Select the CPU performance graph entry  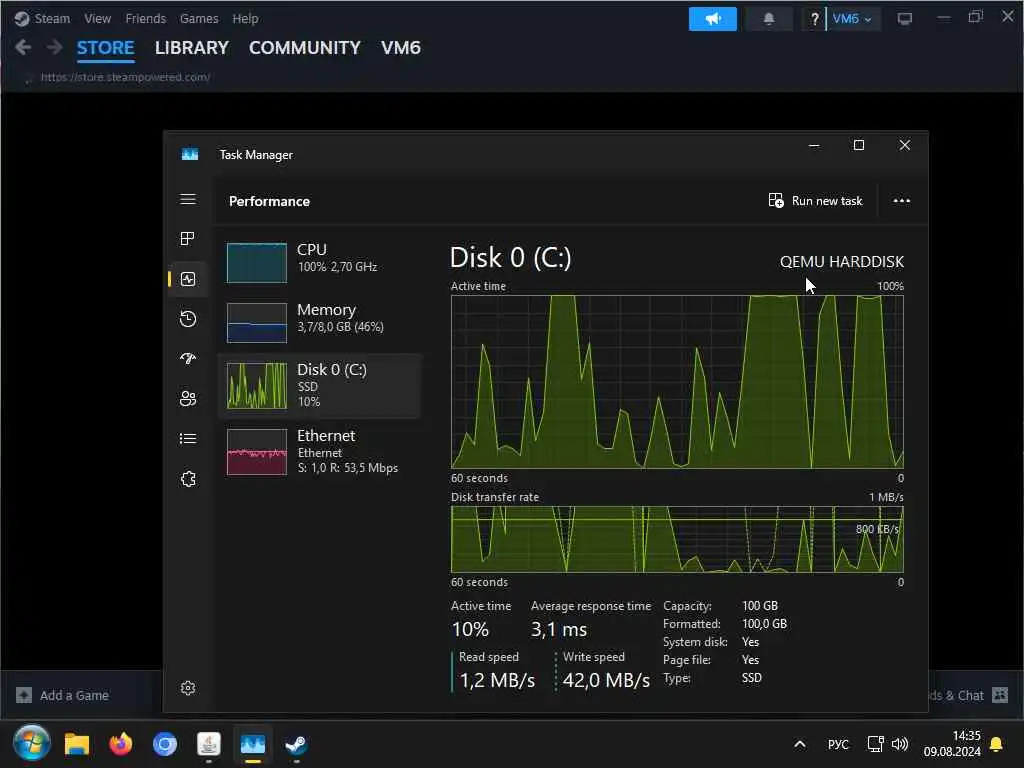(320, 262)
